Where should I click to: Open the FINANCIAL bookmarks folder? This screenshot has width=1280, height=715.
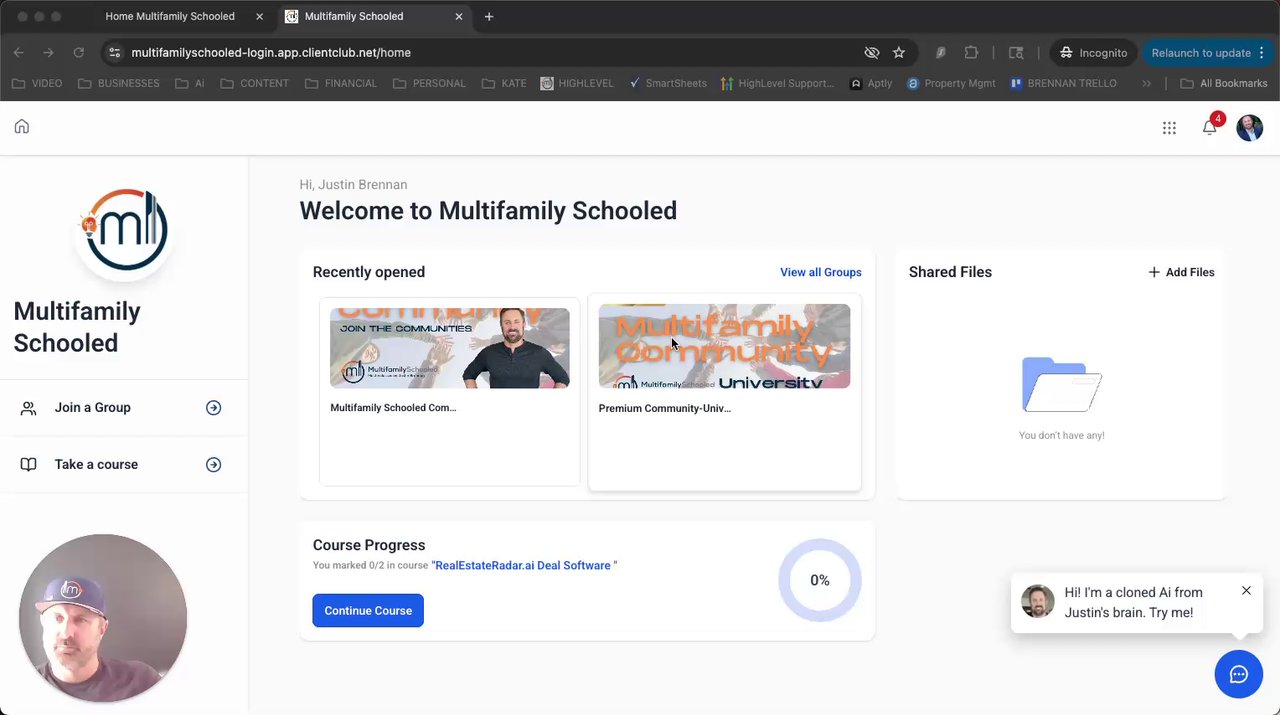pyautogui.click(x=340, y=83)
